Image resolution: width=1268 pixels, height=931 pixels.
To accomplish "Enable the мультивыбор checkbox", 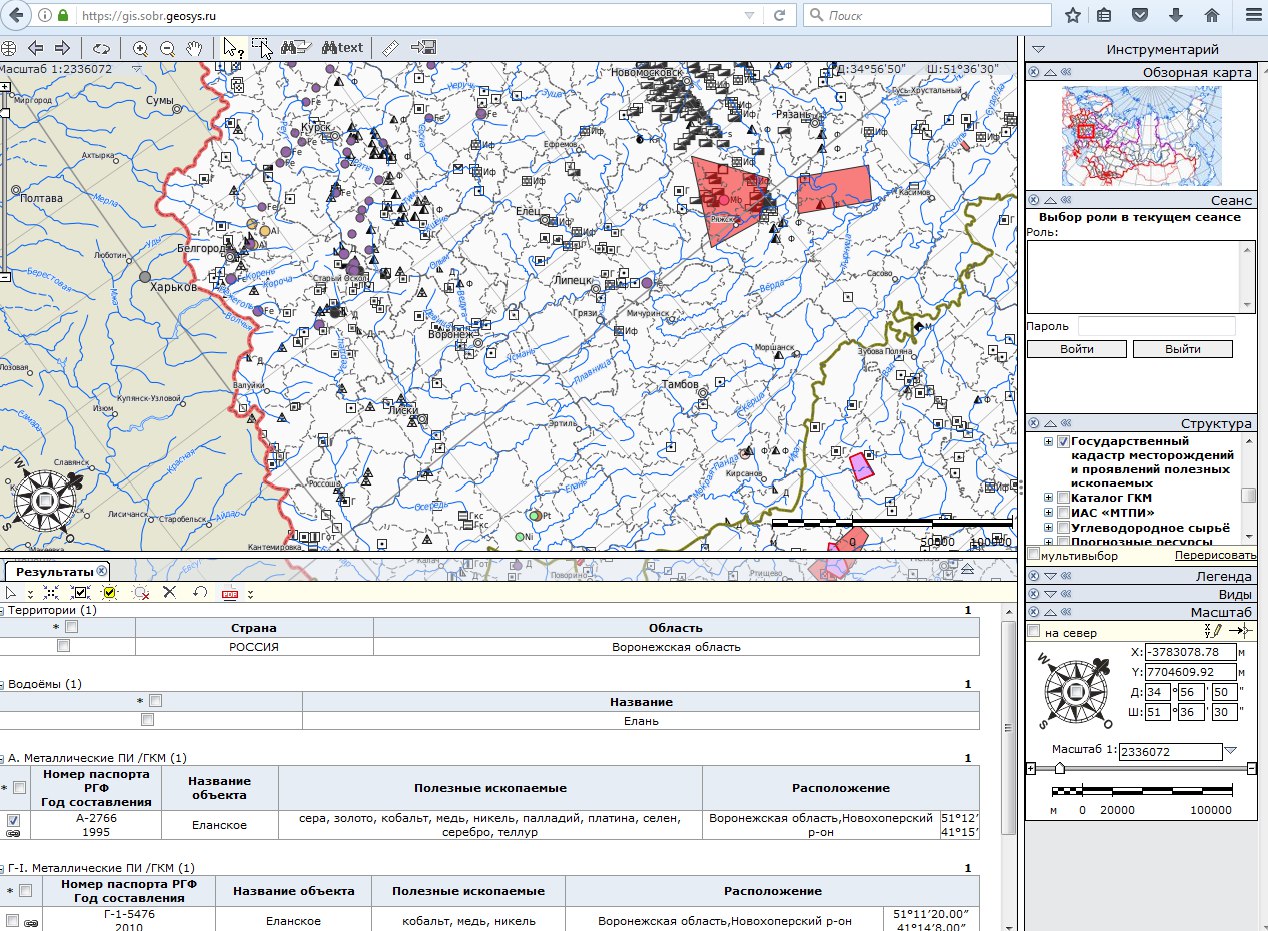I will [x=1033, y=554].
